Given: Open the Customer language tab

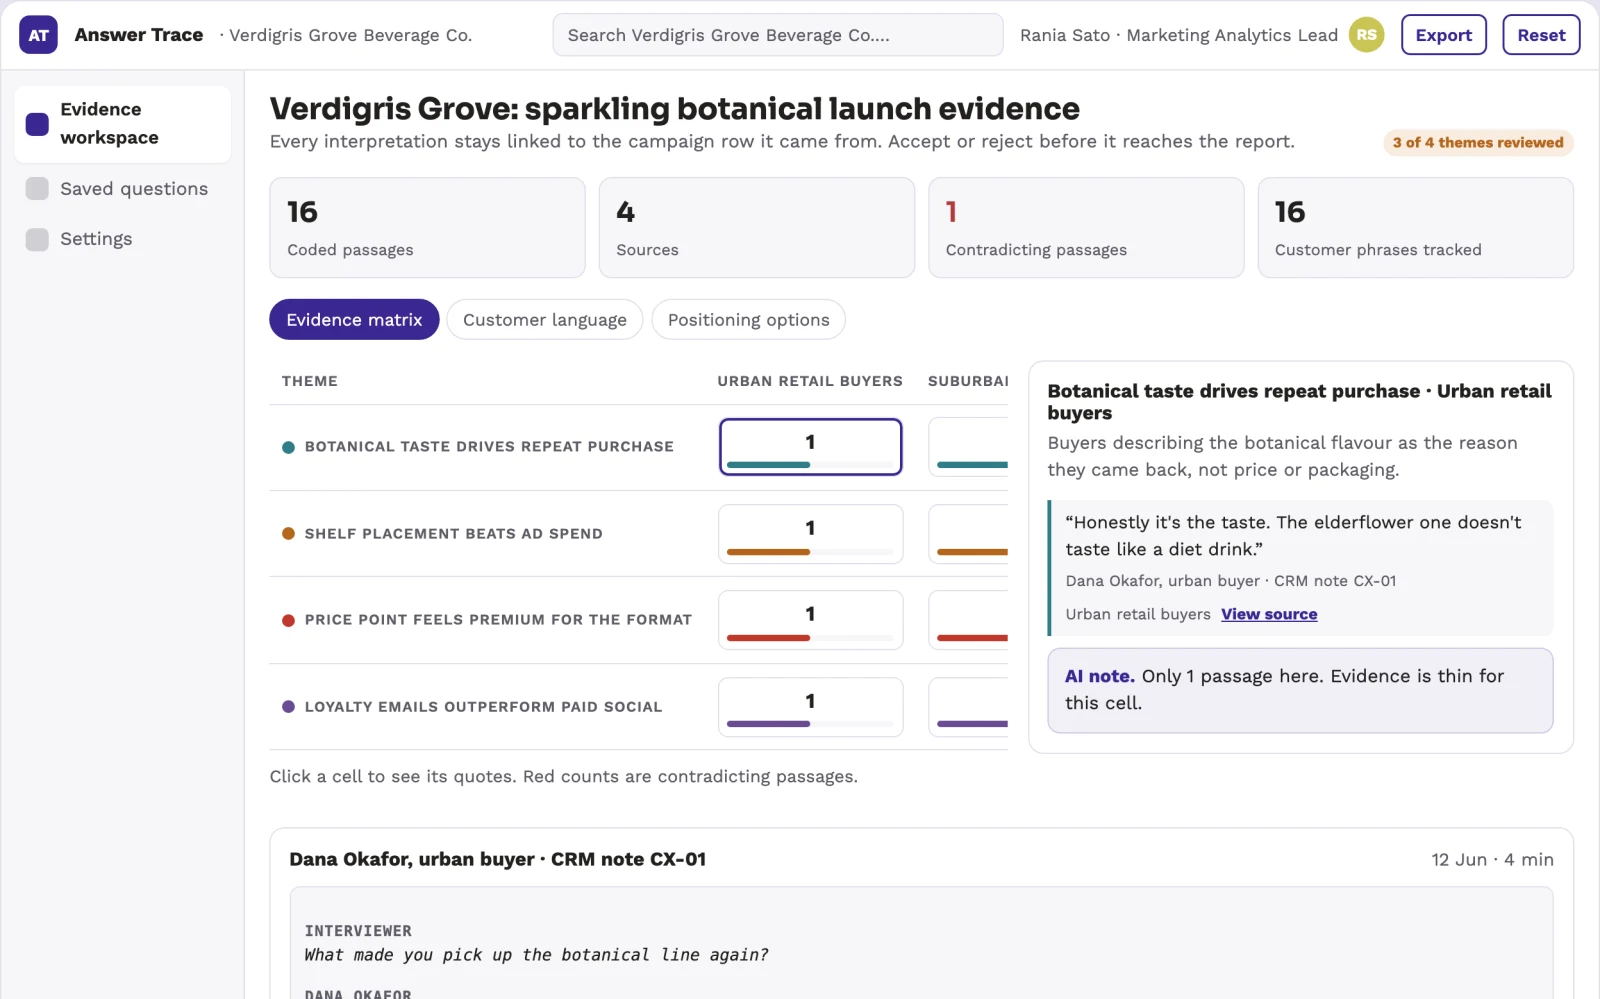Looking at the screenshot, I should [545, 320].
